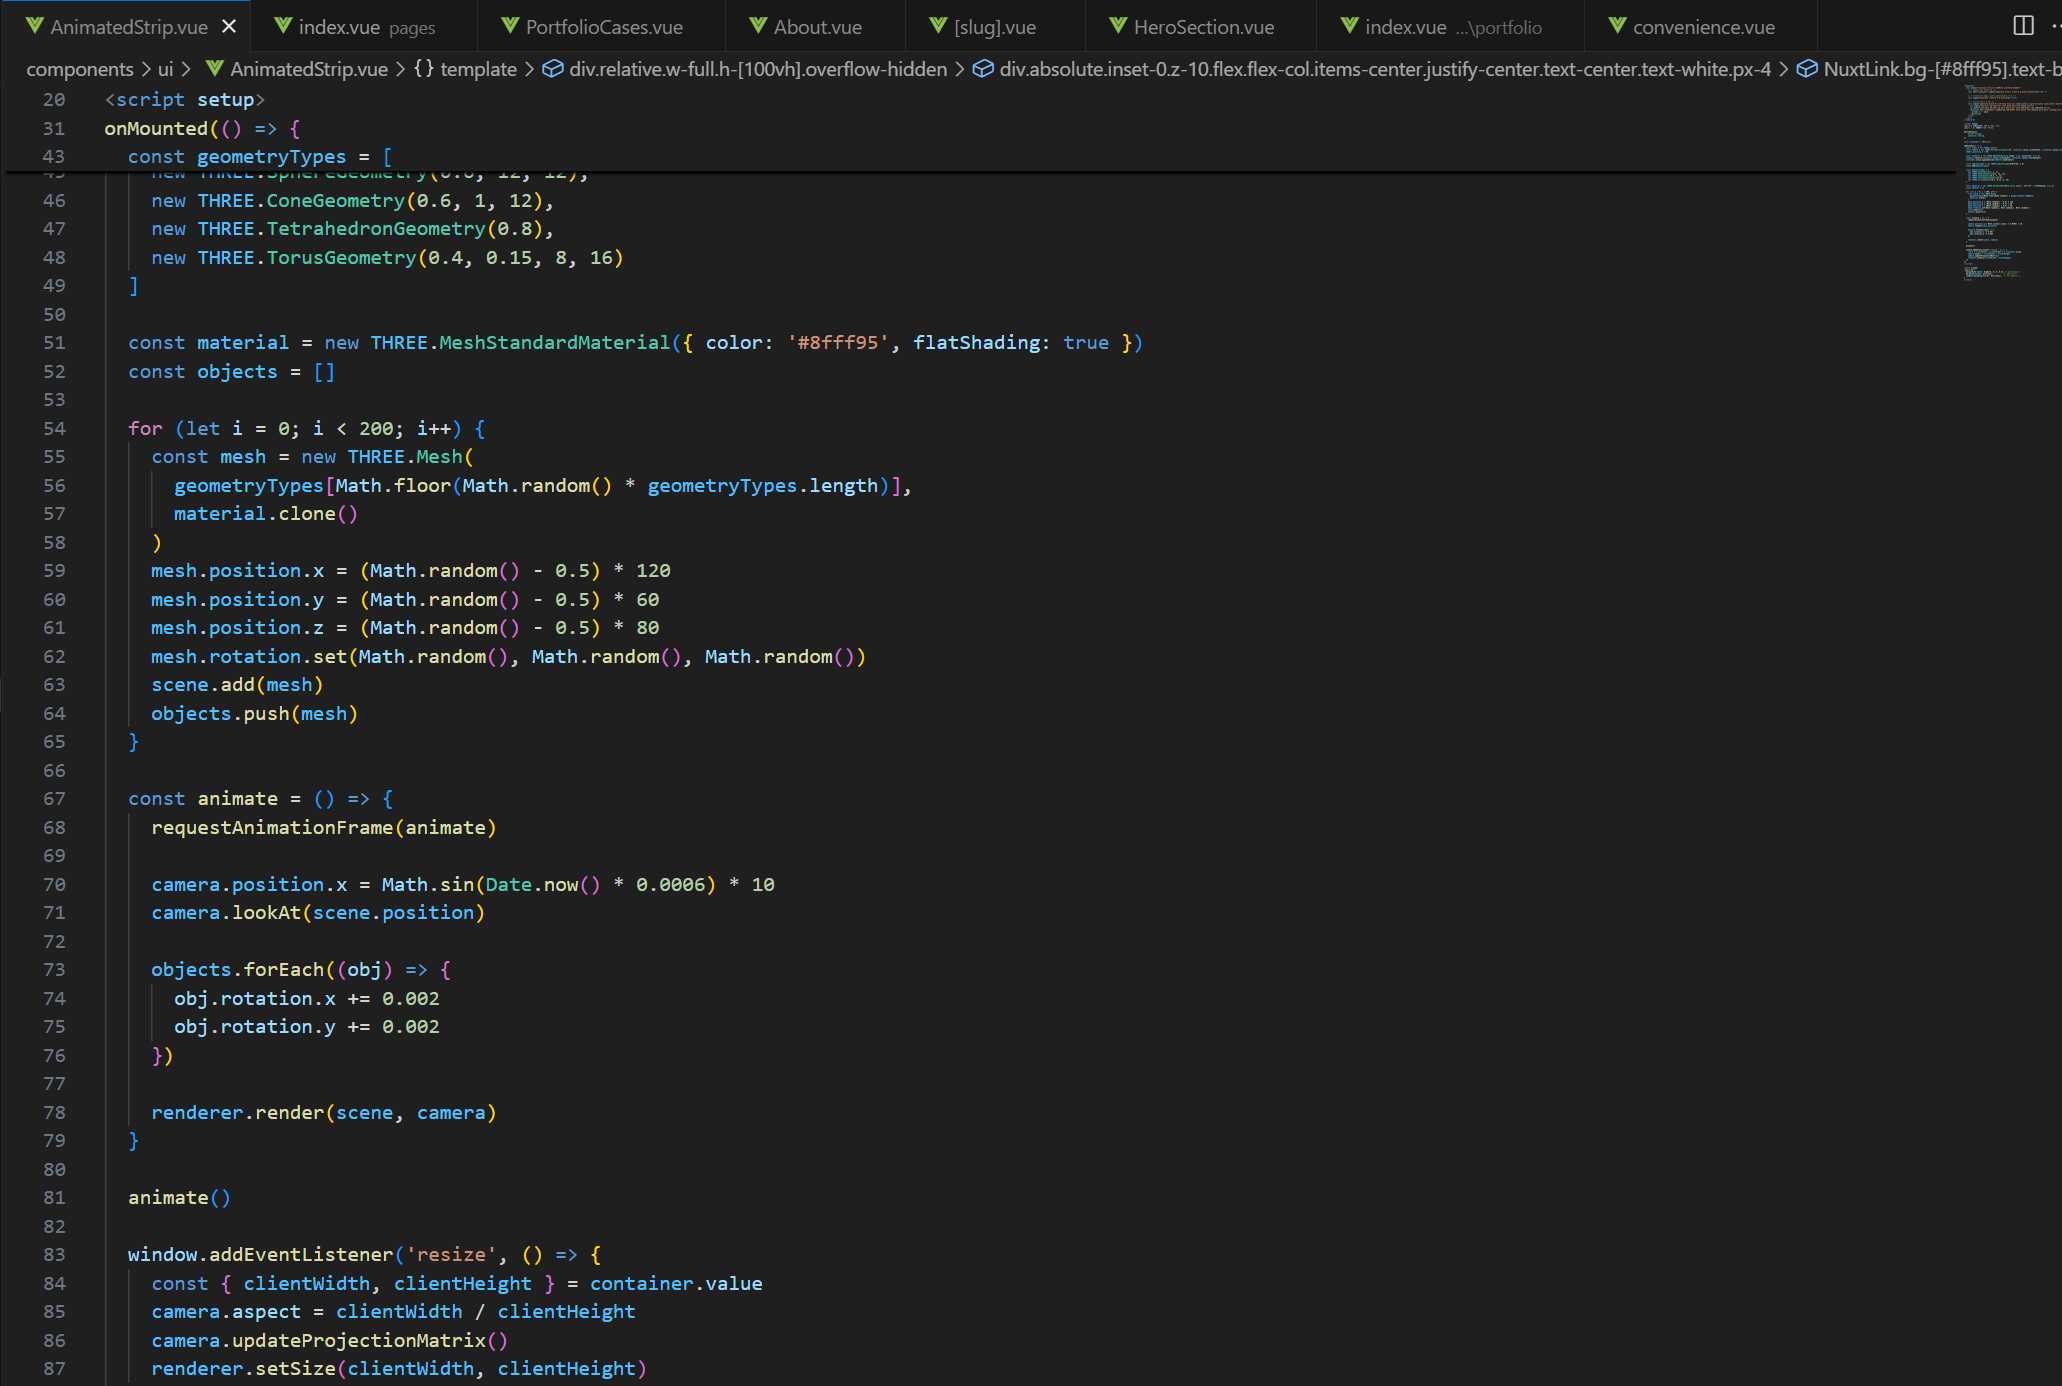
Task: Open the [slug].vue tab
Action: [x=994, y=27]
